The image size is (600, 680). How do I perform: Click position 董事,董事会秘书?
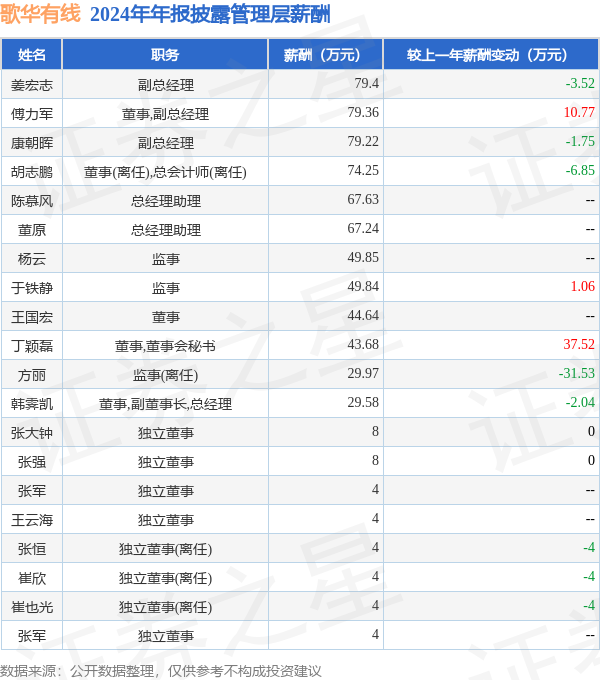[x=165, y=346]
